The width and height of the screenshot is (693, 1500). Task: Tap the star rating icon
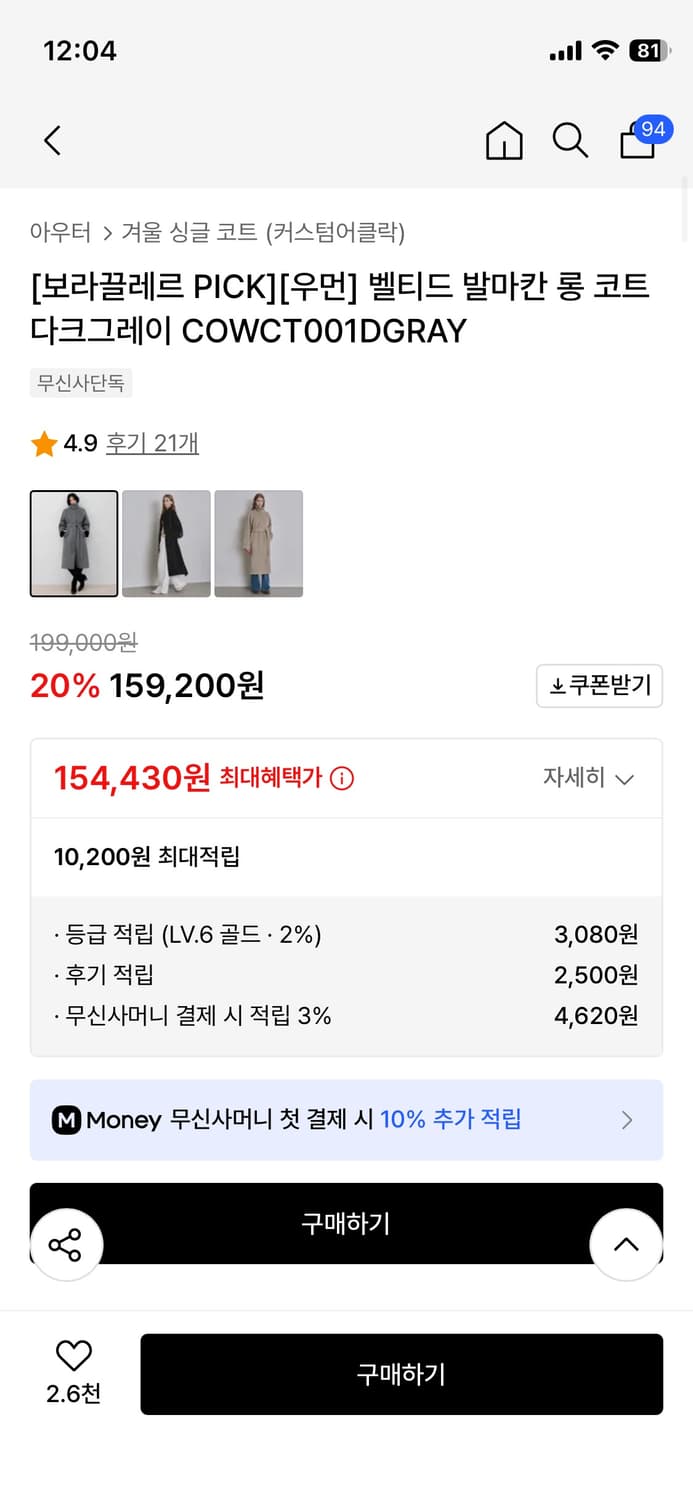click(x=44, y=443)
